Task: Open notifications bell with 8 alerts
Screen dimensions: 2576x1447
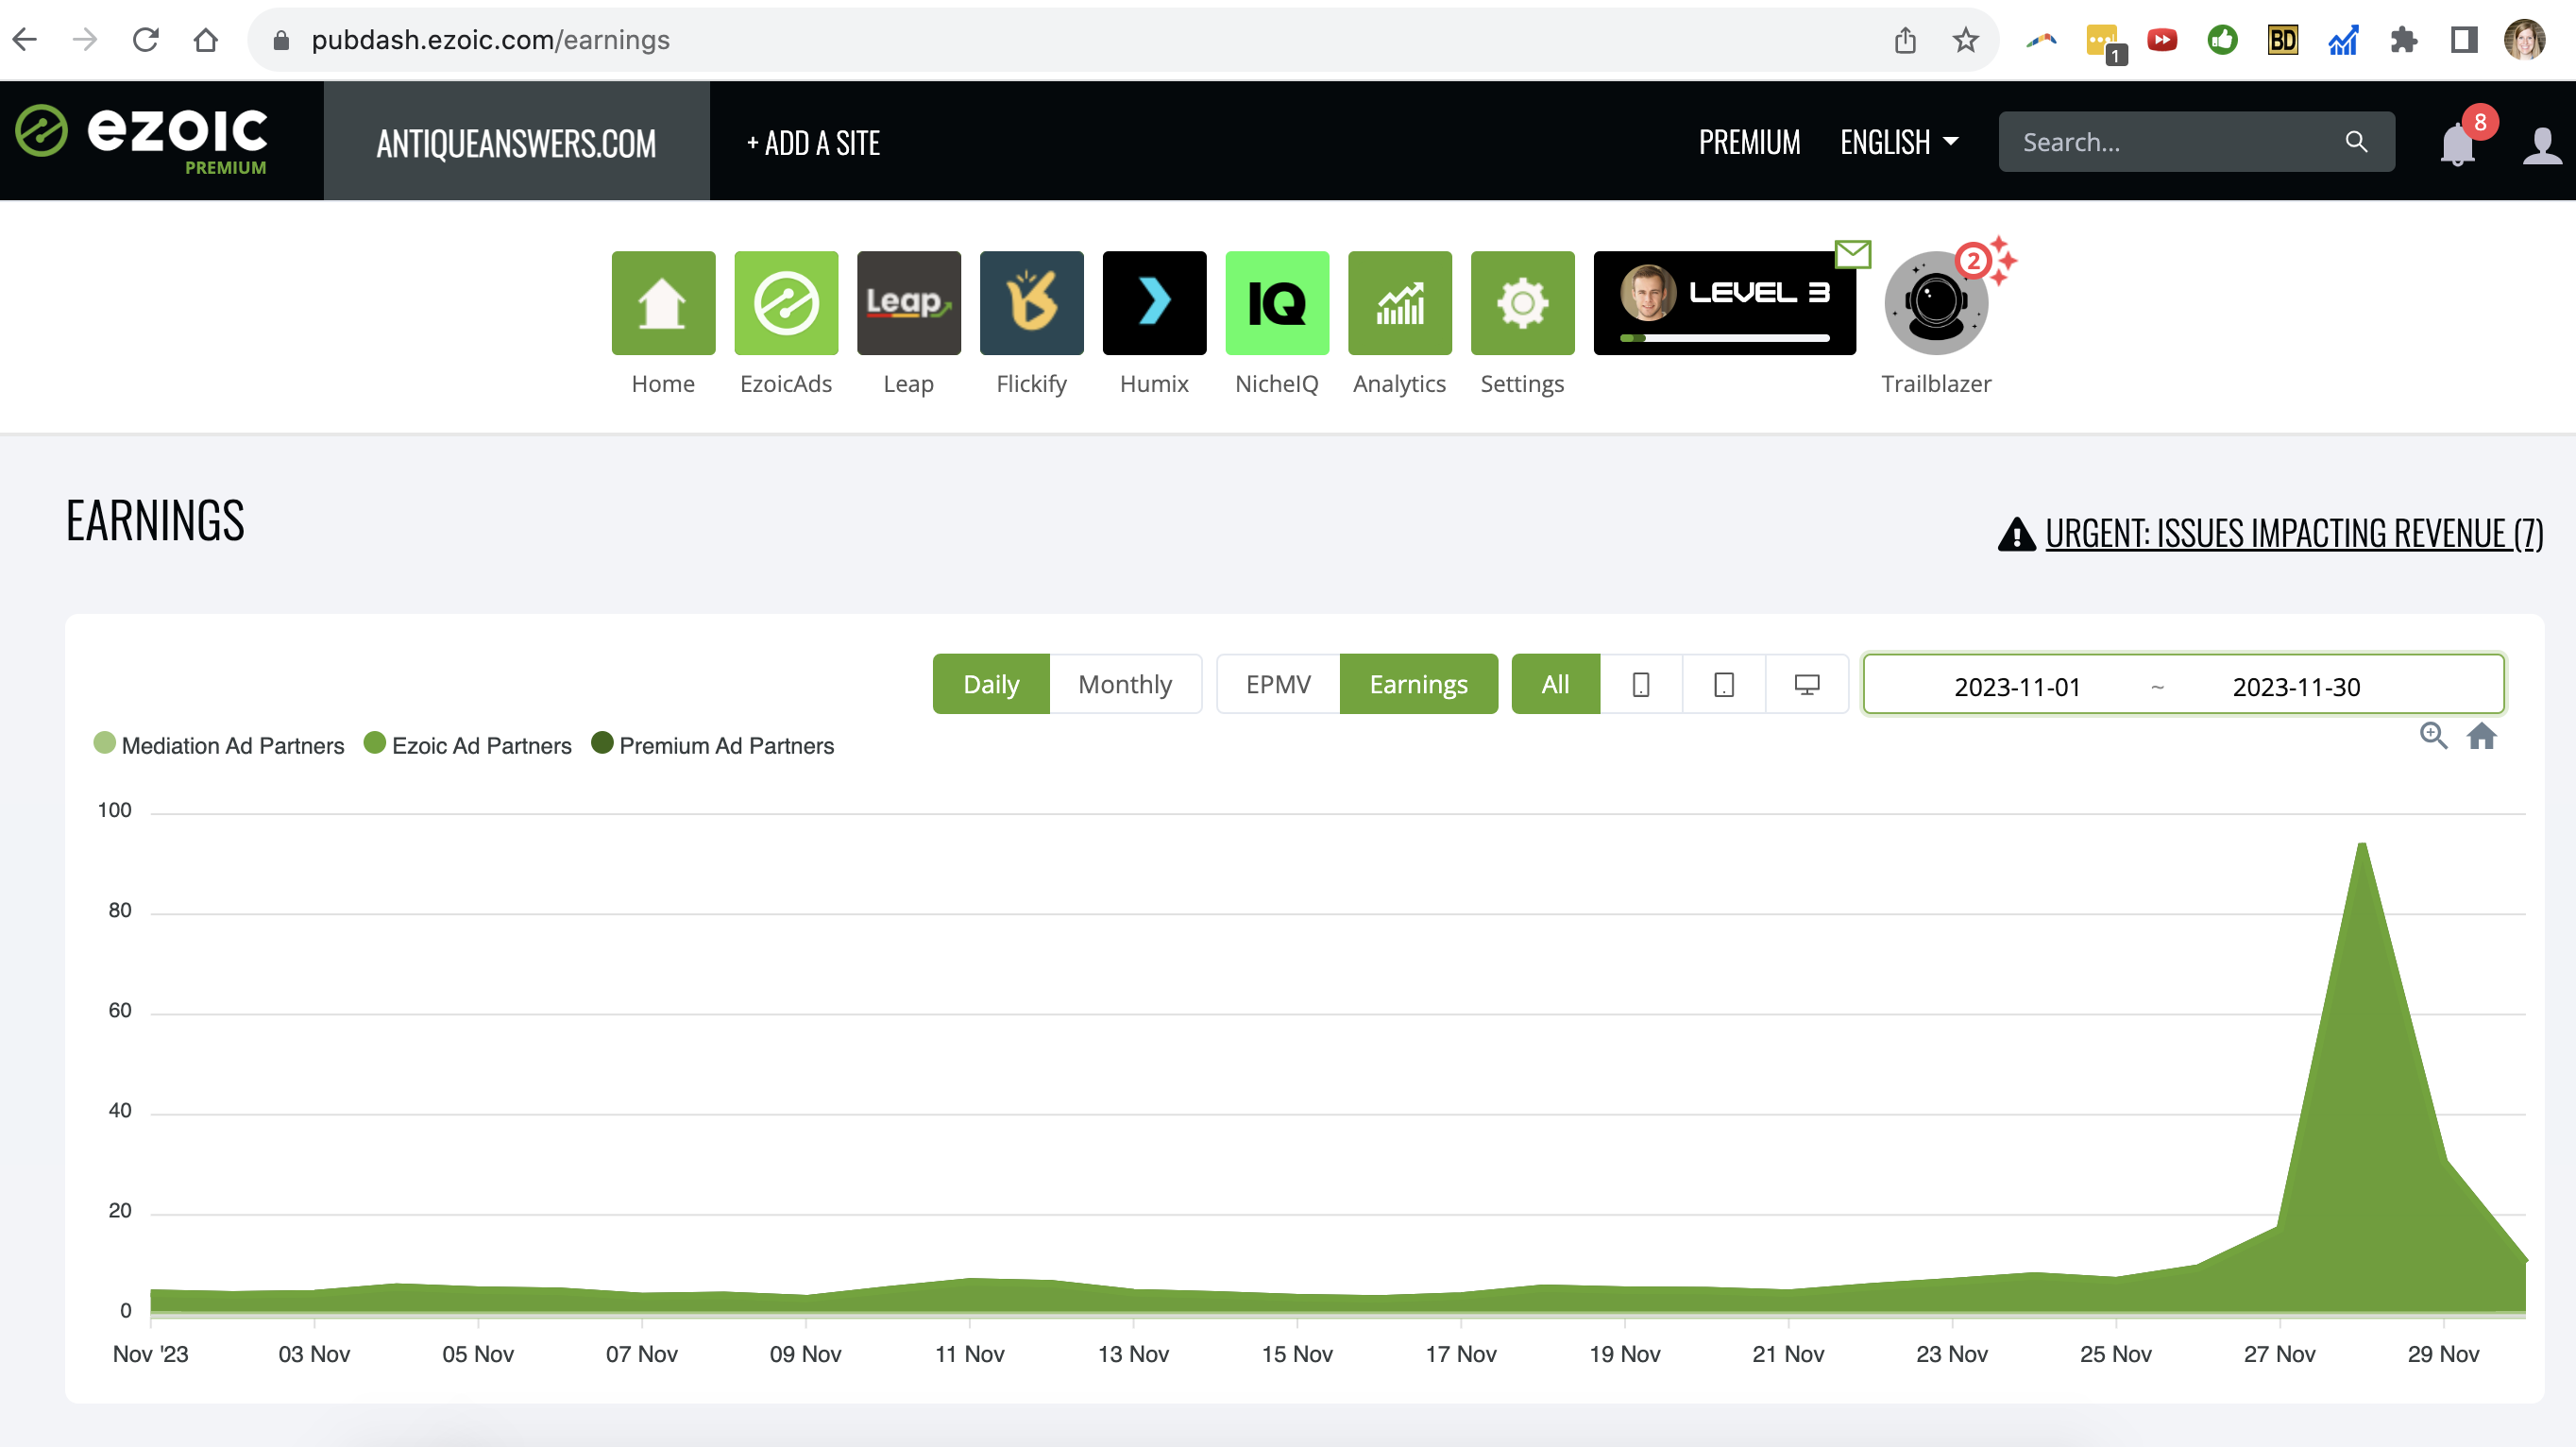Action: (2458, 144)
